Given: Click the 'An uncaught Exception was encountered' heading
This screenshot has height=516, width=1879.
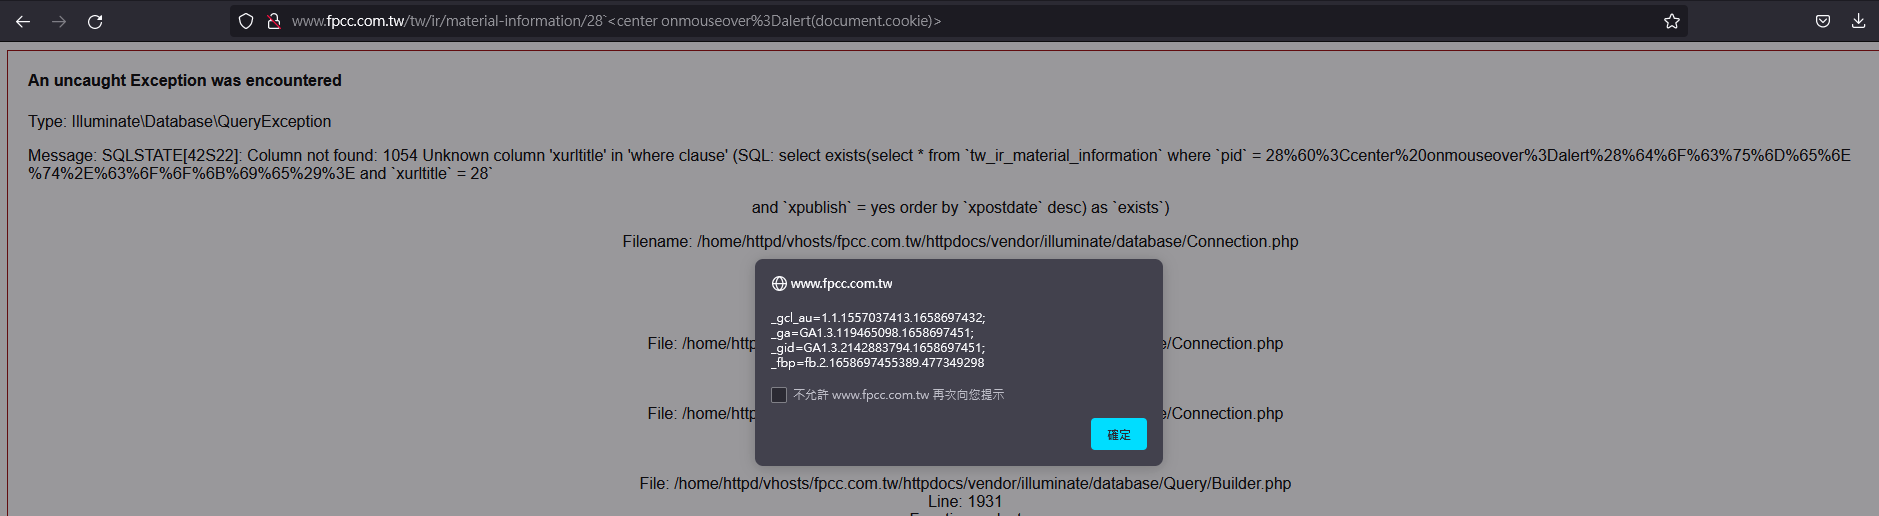Looking at the screenshot, I should click(x=185, y=80).
